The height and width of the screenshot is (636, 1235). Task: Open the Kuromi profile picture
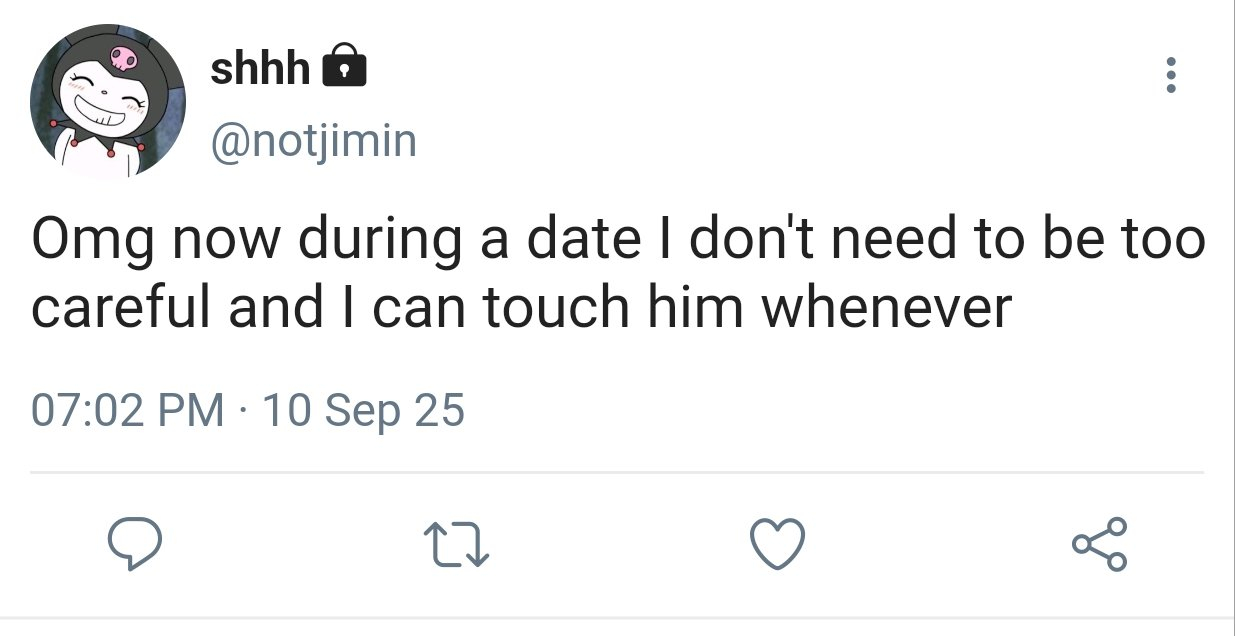click(x=106, y=102)
